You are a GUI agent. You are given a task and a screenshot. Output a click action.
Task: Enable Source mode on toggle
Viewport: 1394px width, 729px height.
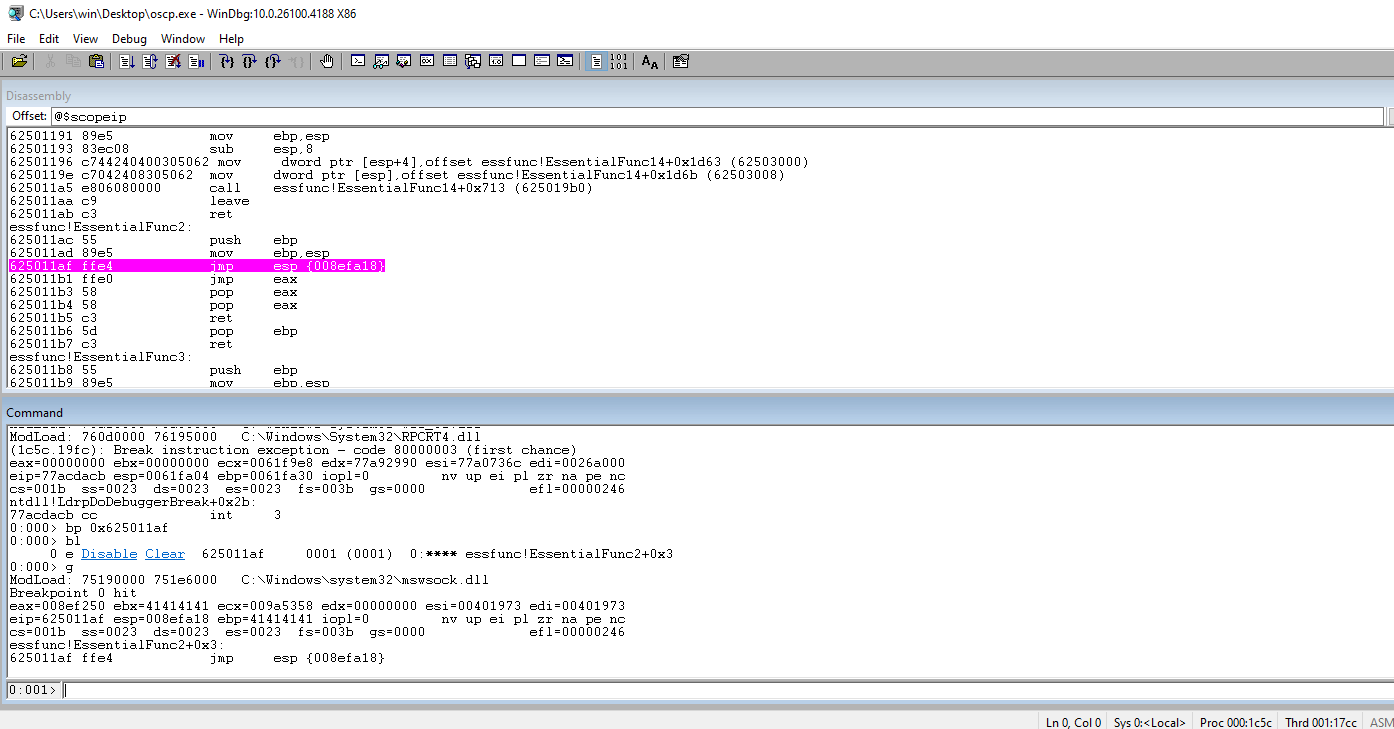pyautogui.click(x=596, y=62)
